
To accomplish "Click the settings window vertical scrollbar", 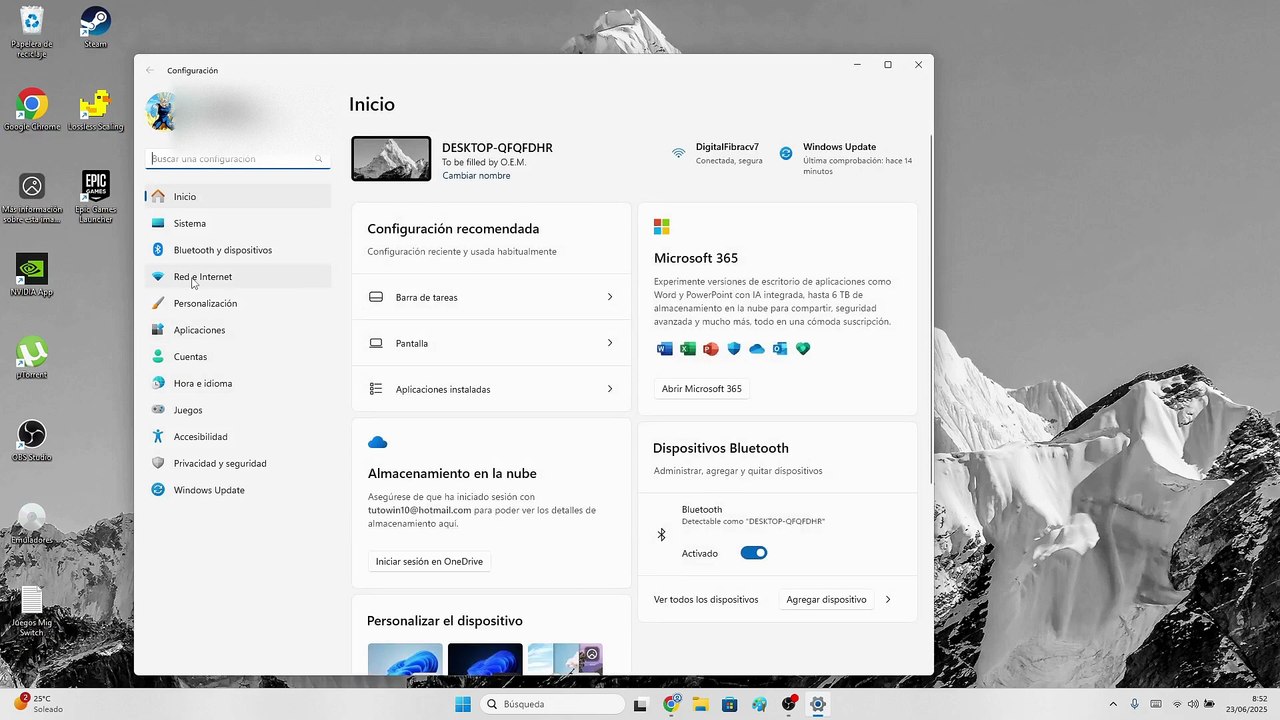I will click(931, 308).
